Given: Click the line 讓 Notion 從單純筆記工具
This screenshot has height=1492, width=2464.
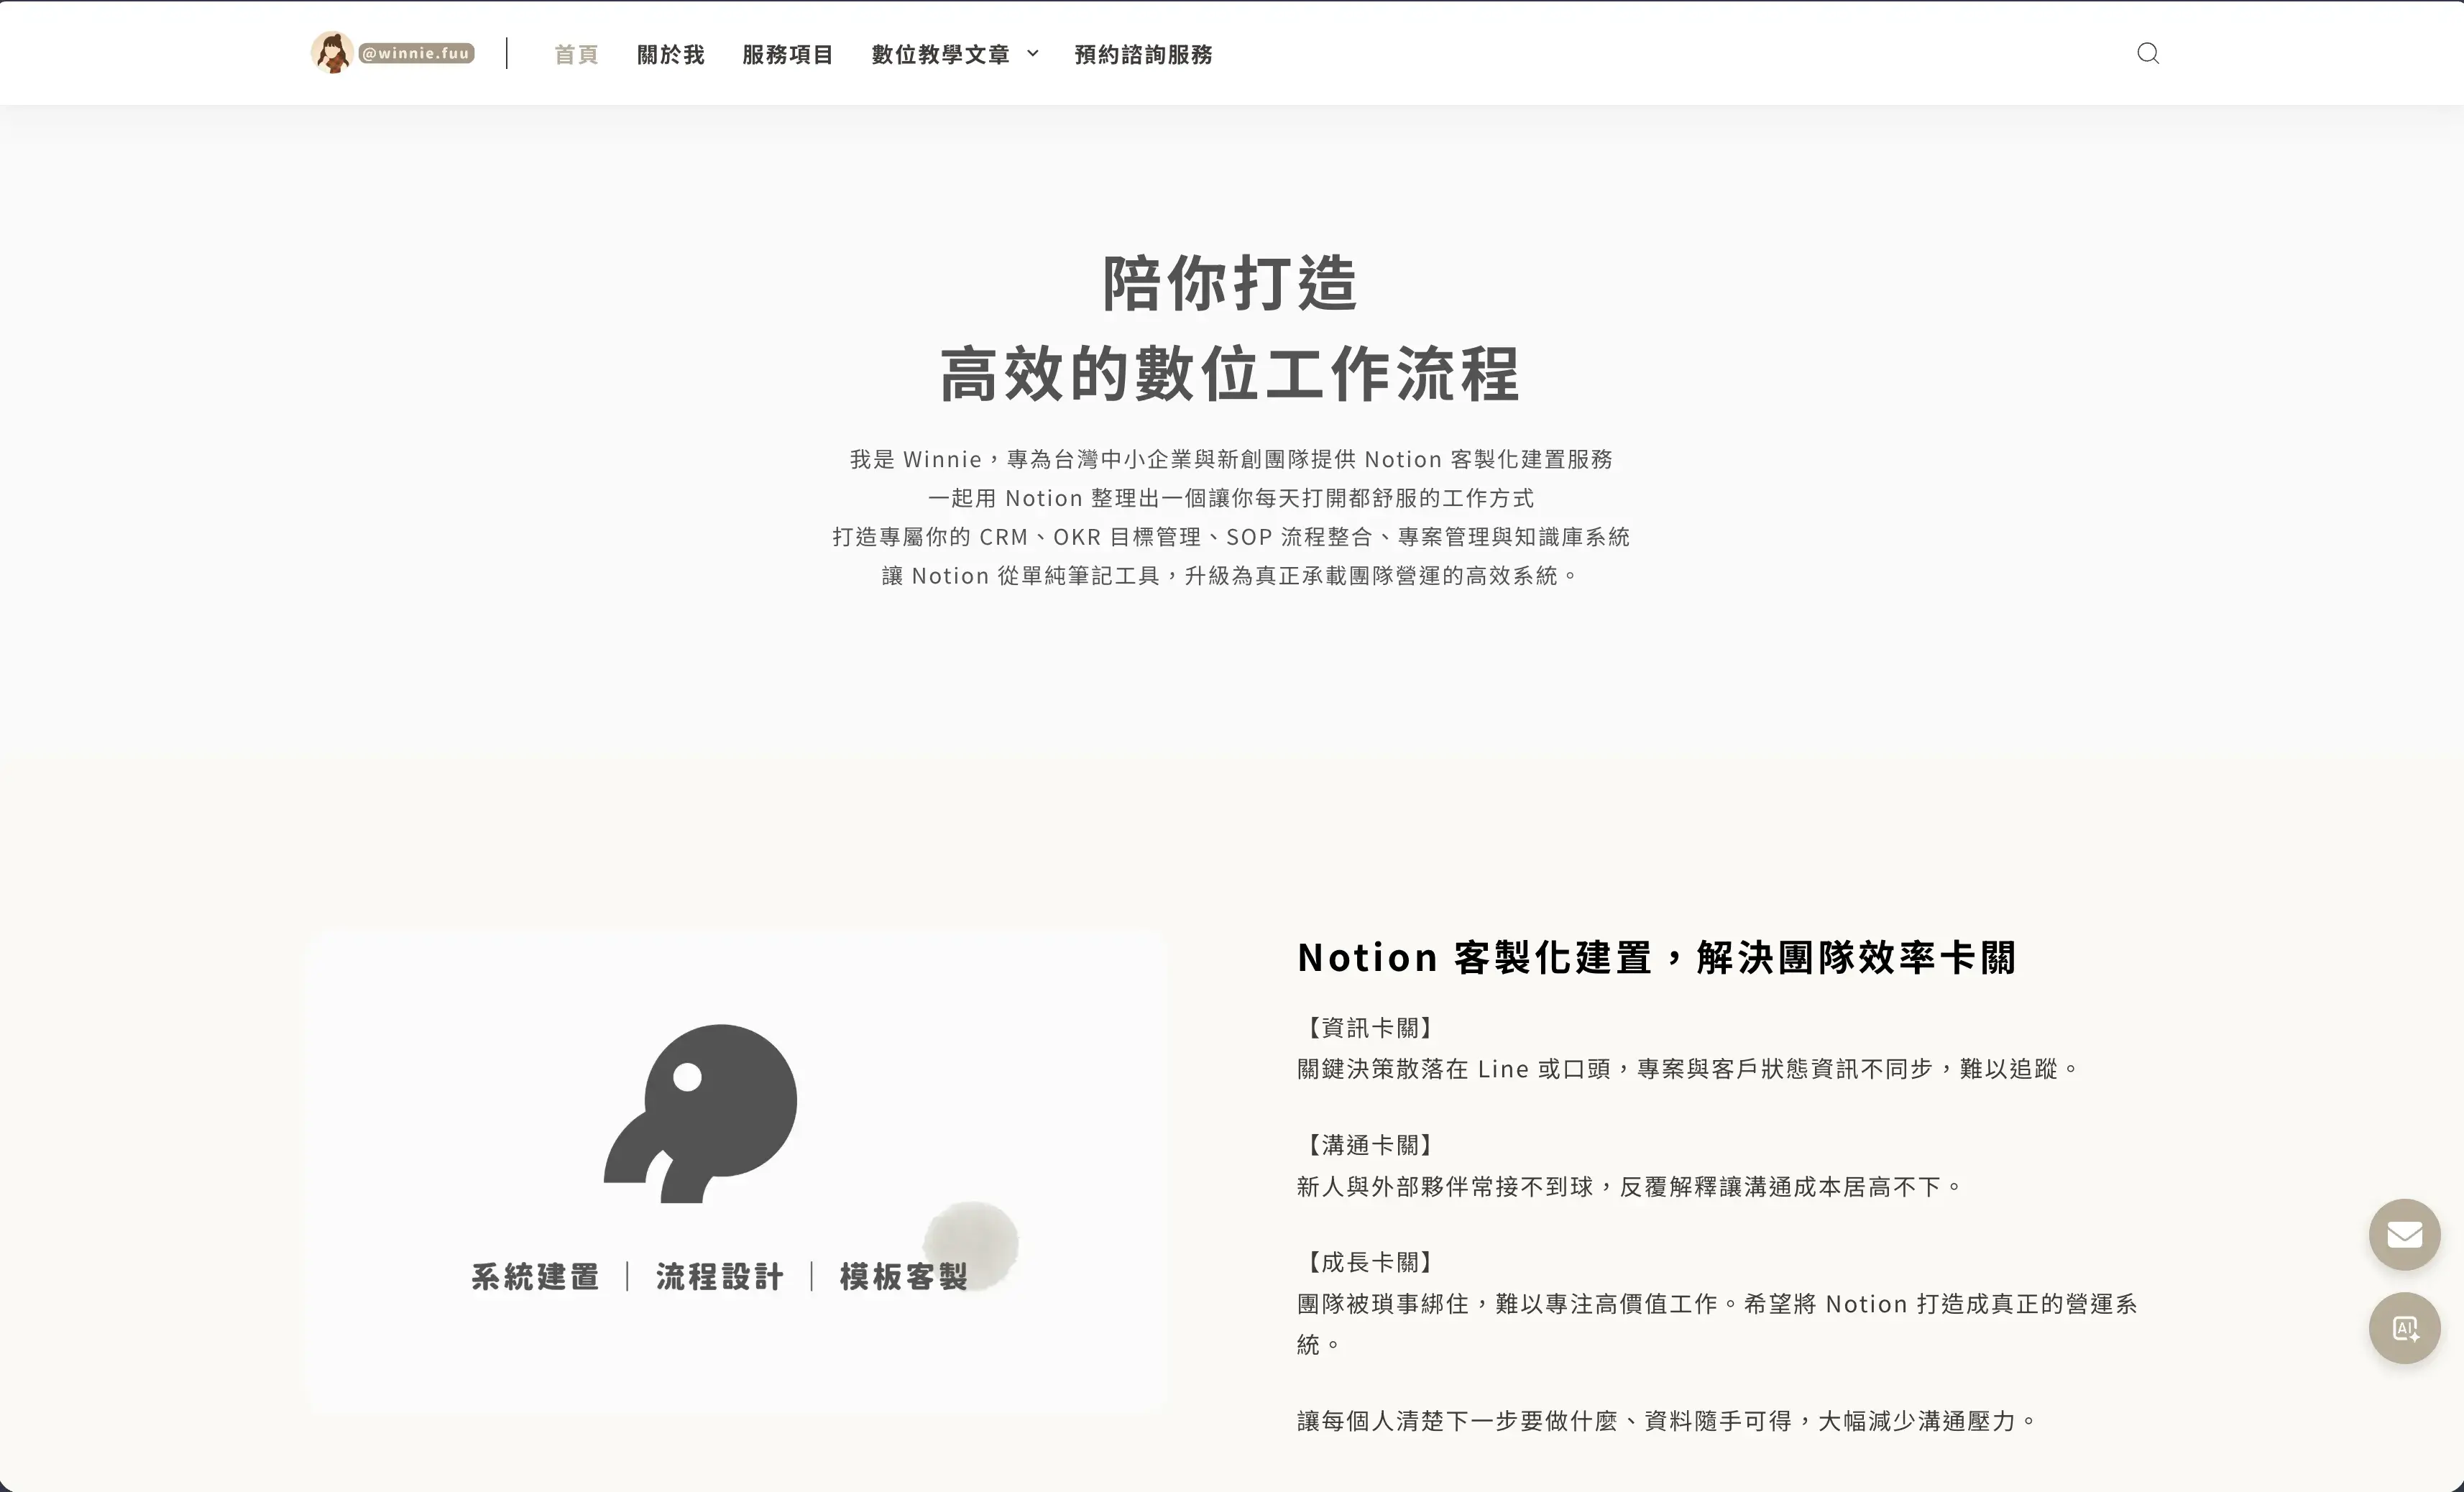Looking at the screenshot, I should pos(1231,576).
